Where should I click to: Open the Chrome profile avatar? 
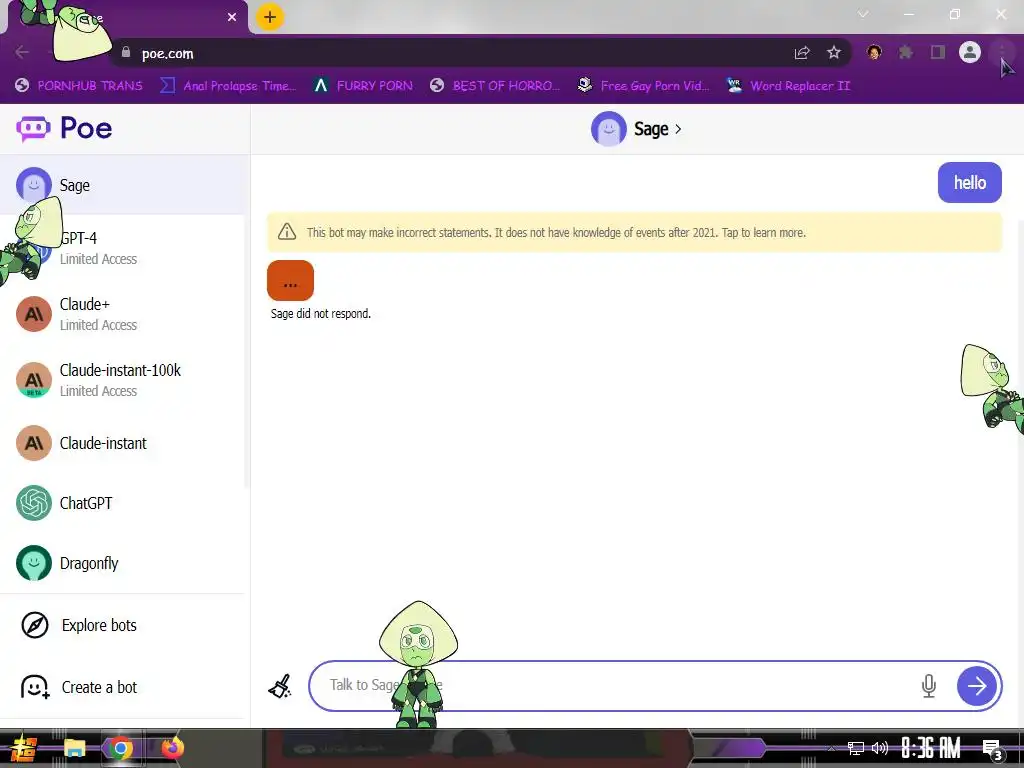970,52
